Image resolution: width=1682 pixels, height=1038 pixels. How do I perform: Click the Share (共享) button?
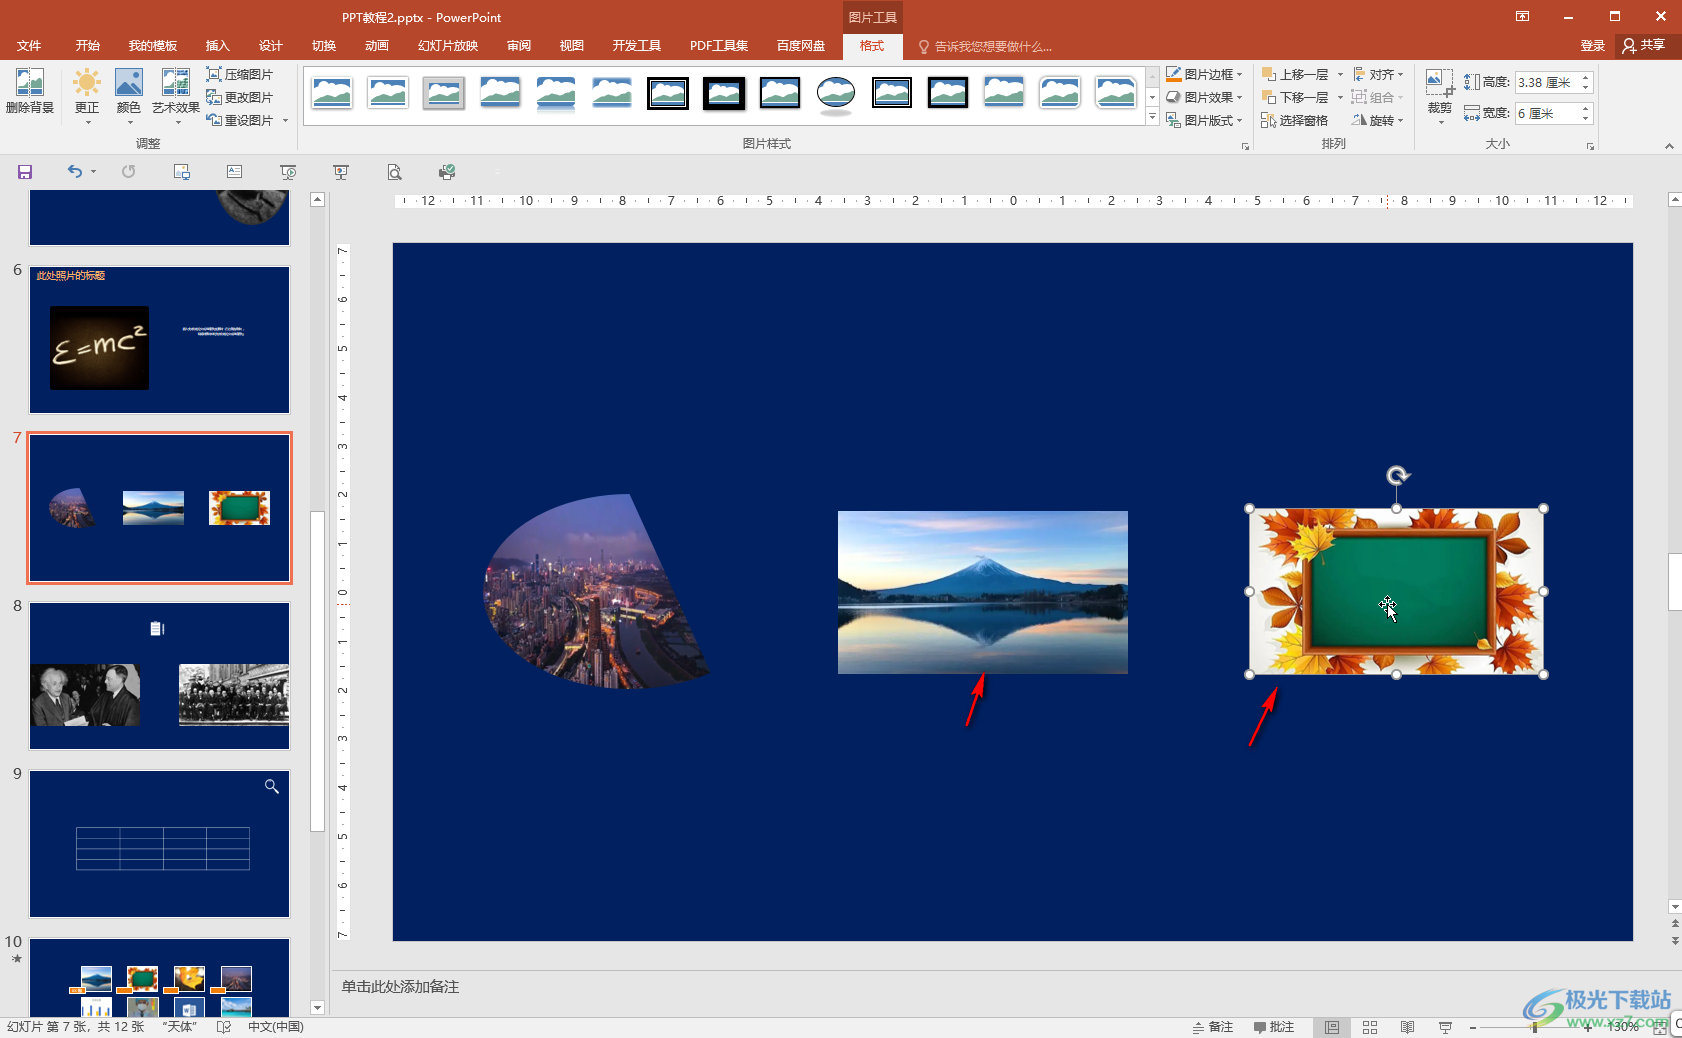pos(1645,46)
